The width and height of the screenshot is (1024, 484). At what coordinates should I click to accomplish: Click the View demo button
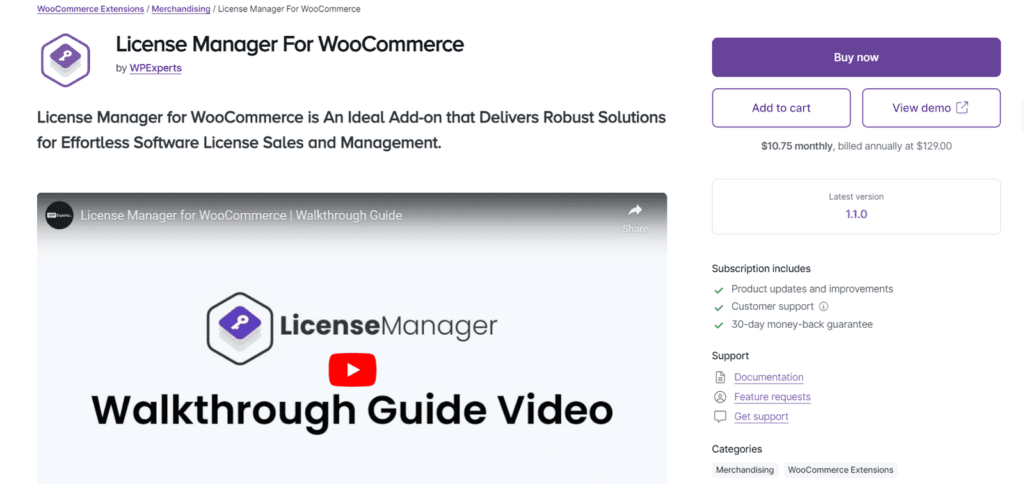931,108
